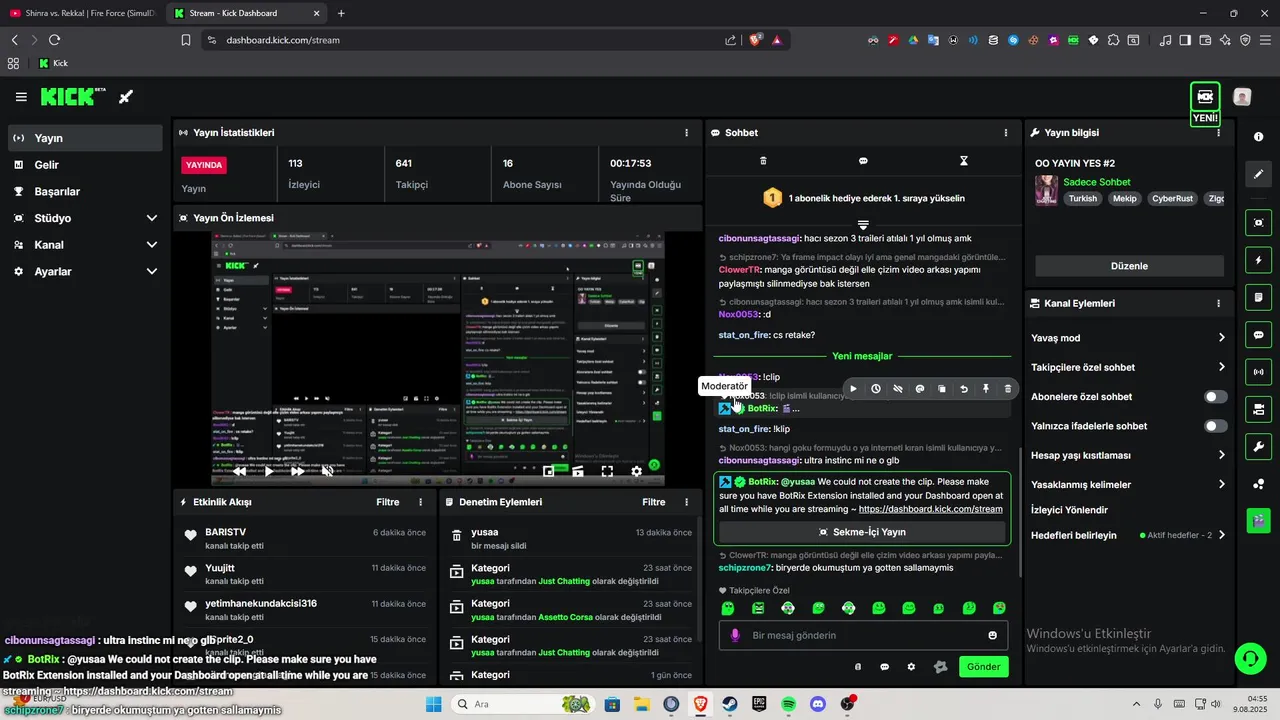Open Spotify from the Windows taskbar

coord(788,704)
